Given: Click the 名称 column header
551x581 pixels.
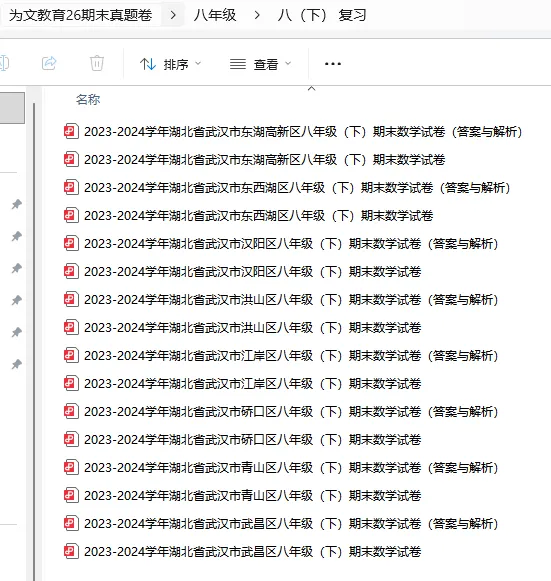Looking at the screenshot, I should click(88, 100).
